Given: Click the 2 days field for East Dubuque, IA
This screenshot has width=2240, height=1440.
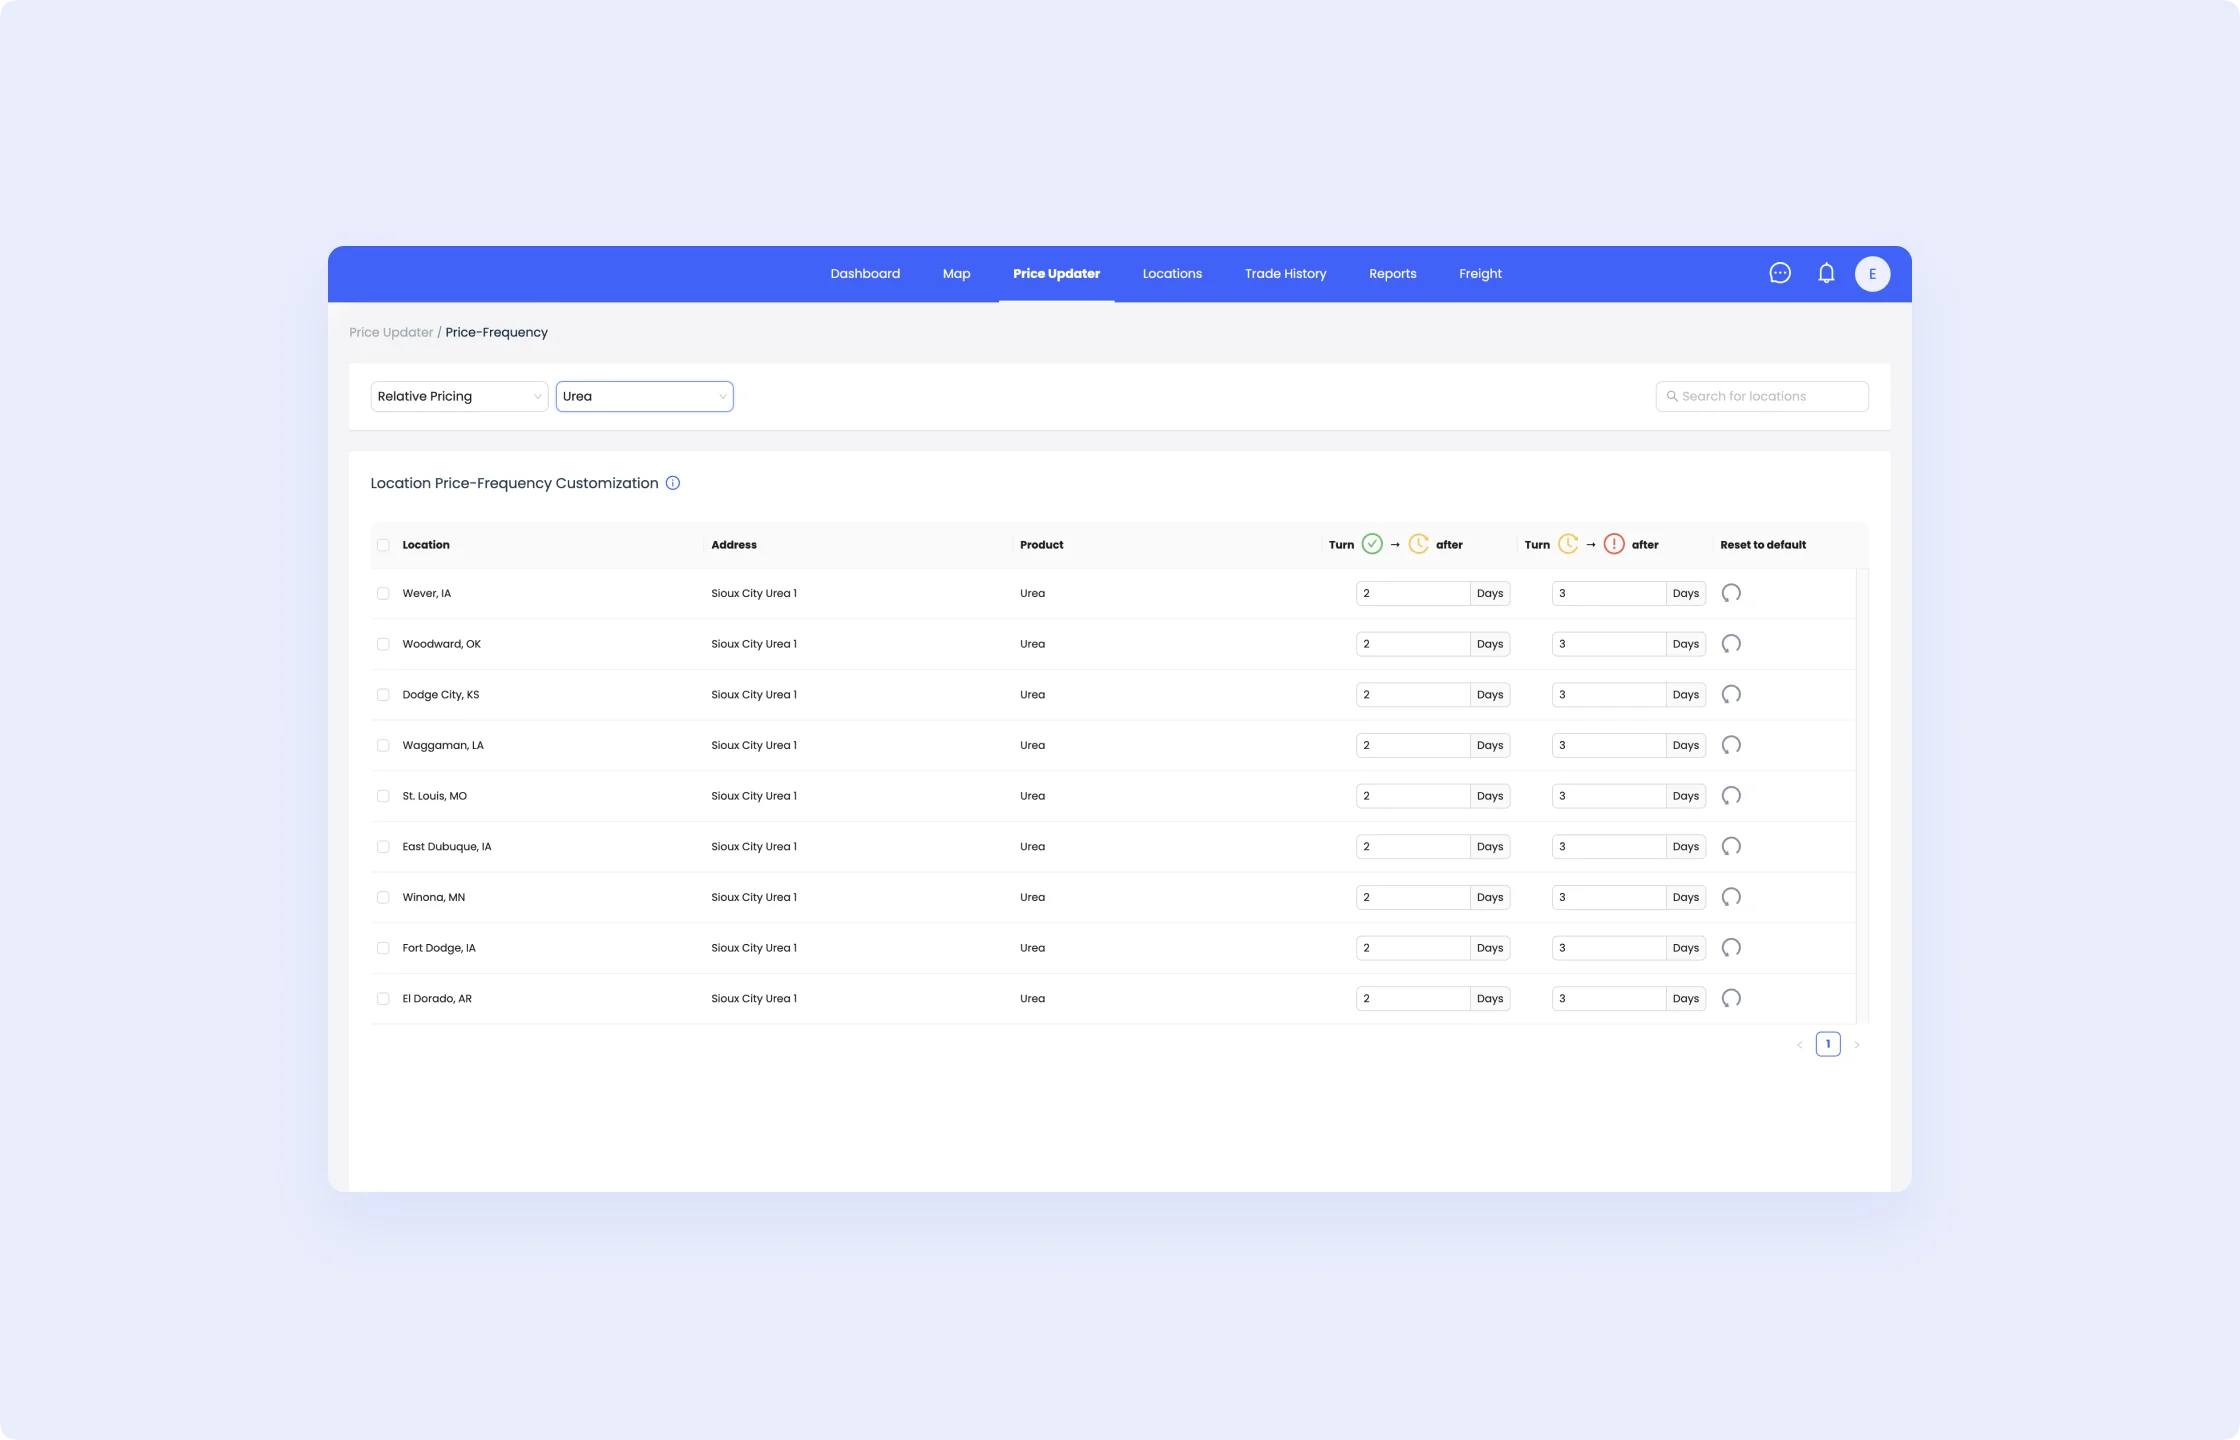Looking at the screenshot, I should tap(1413, 846).
